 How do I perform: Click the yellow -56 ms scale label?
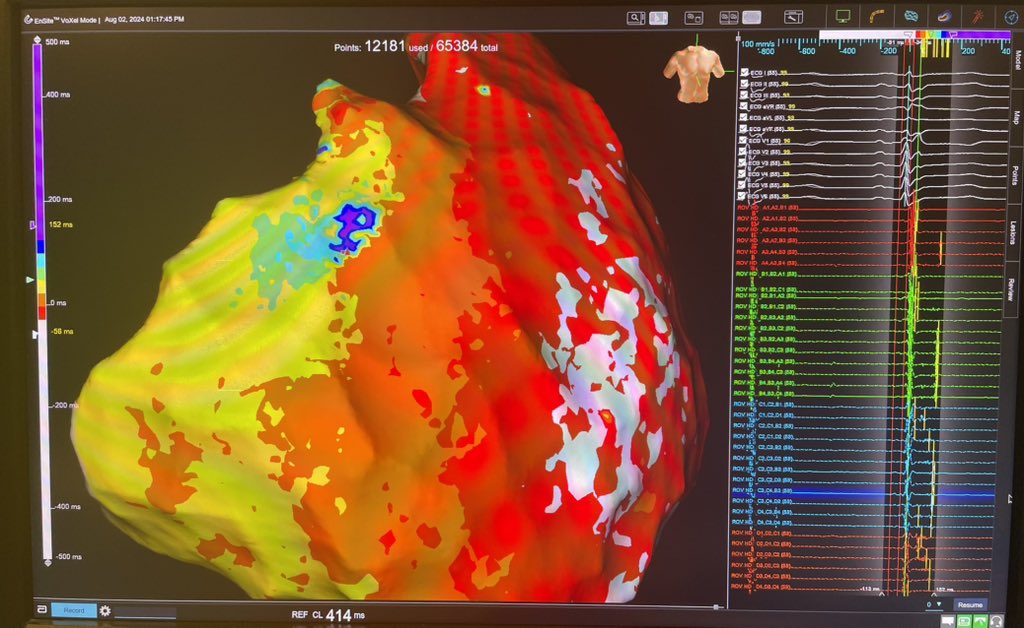point(63,332)
